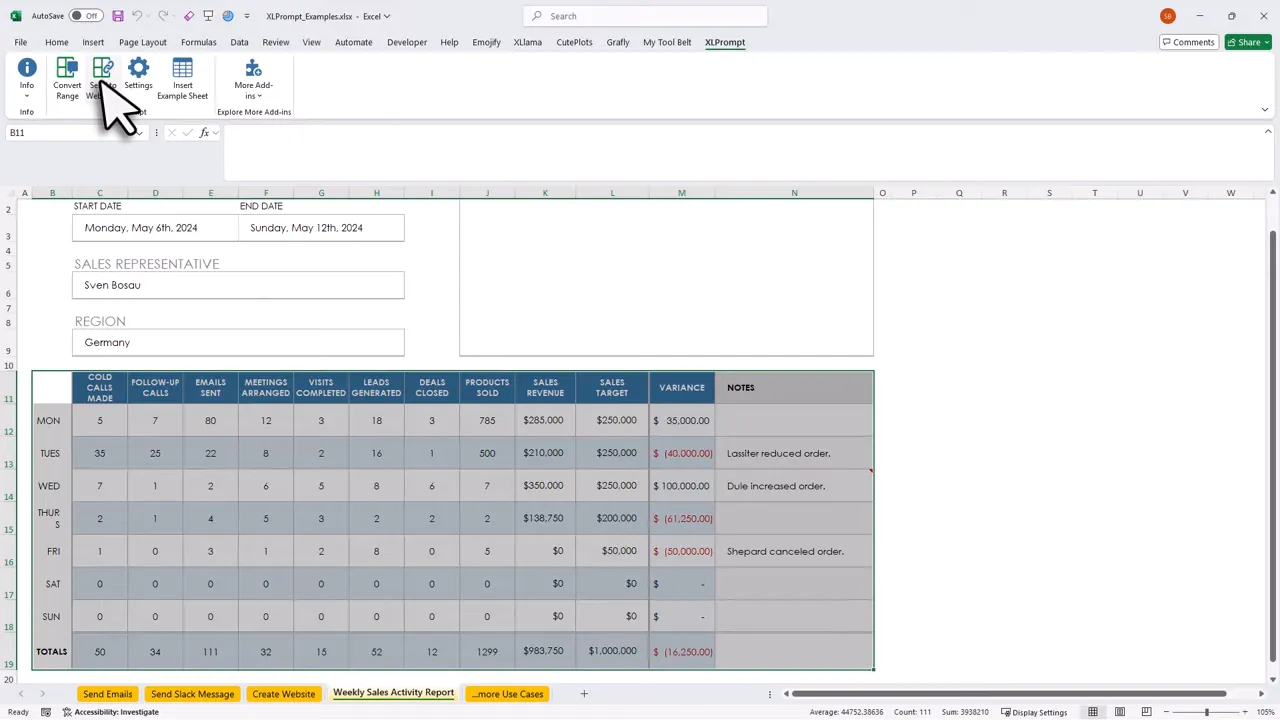
Task: Click the Set to Website icon
Action: click(x=103, y=68)
